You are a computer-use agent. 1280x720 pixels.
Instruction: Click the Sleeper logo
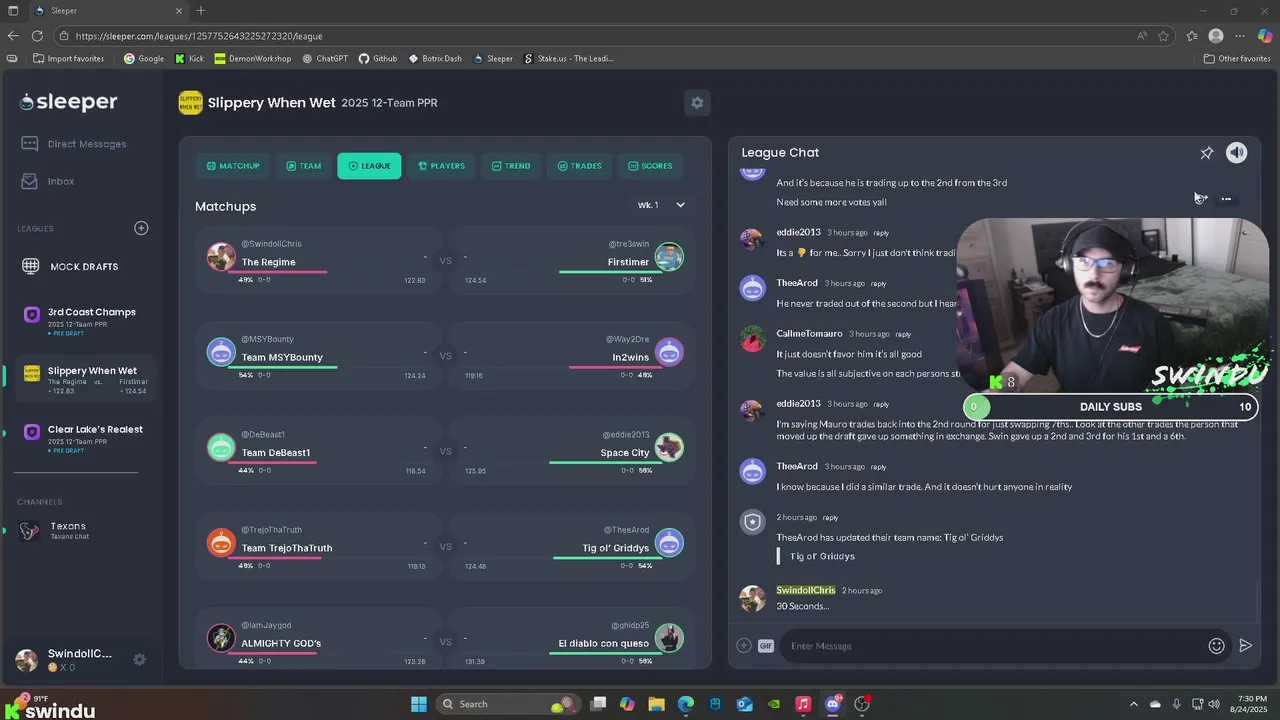point(69,102)
